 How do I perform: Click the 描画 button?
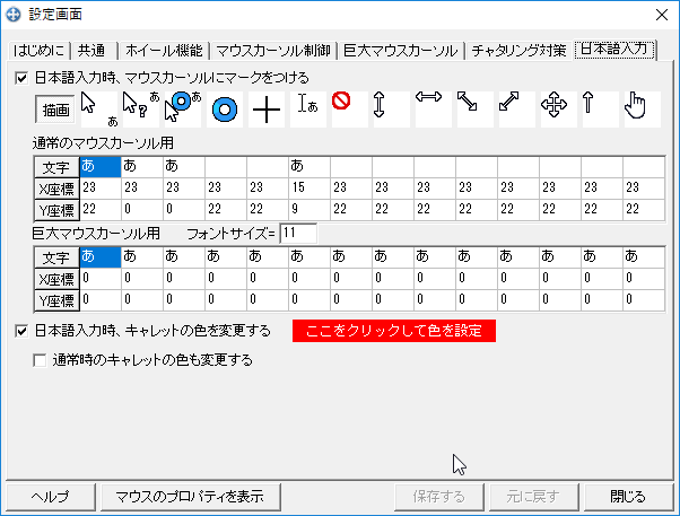(56, 110)
